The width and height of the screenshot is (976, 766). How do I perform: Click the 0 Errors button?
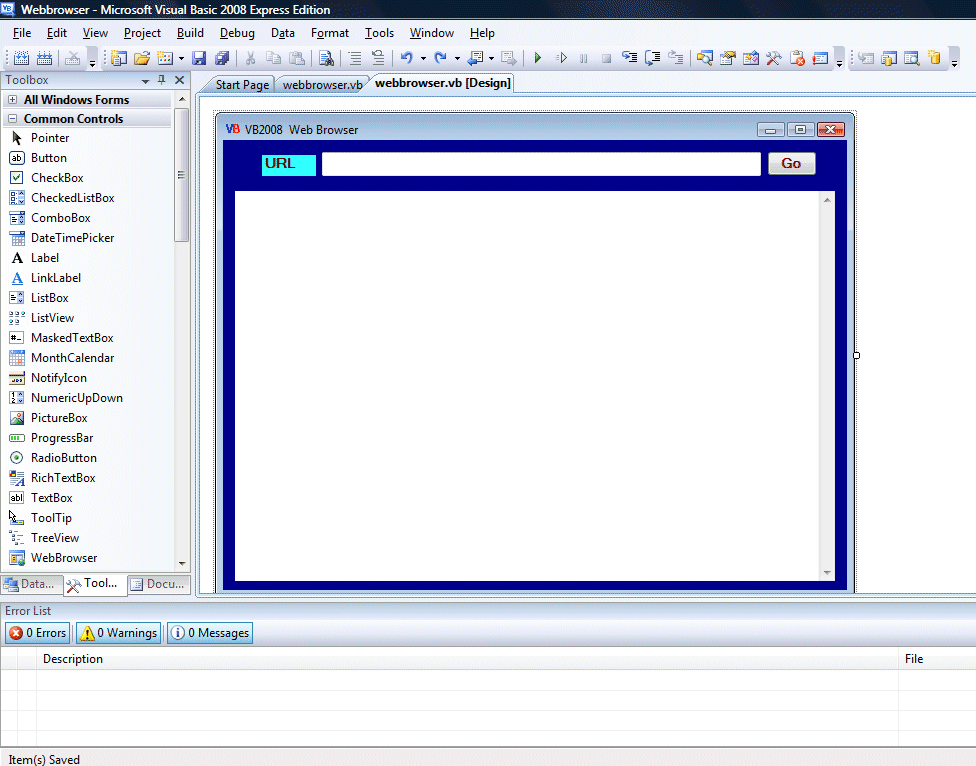click(37, 632)
